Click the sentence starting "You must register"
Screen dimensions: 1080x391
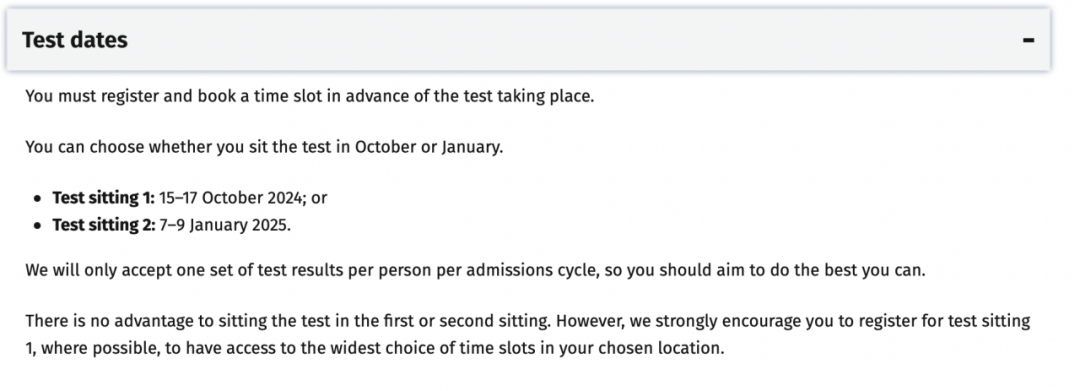(x=309, y=96)
